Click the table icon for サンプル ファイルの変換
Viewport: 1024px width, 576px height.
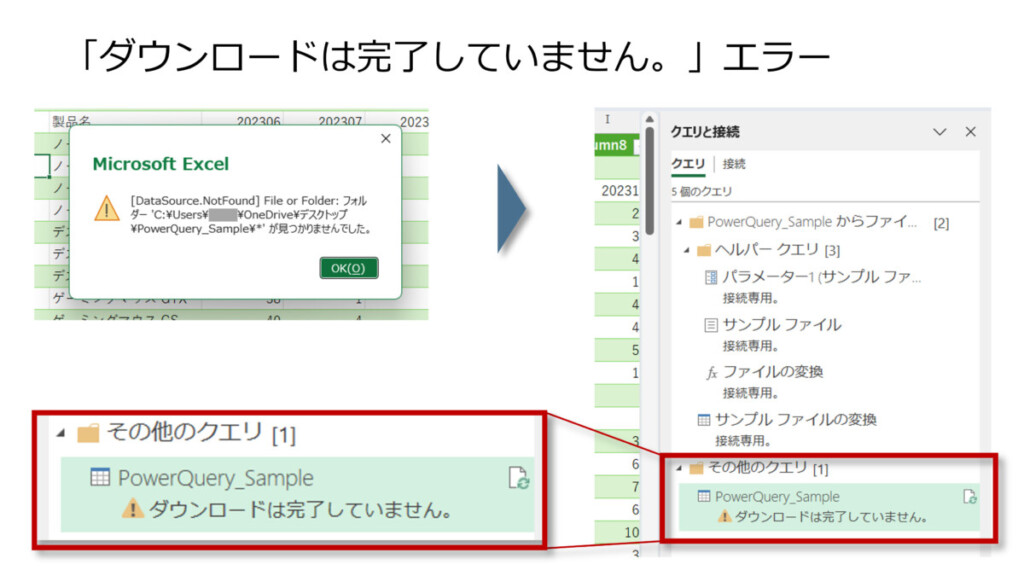pos(703,420)
